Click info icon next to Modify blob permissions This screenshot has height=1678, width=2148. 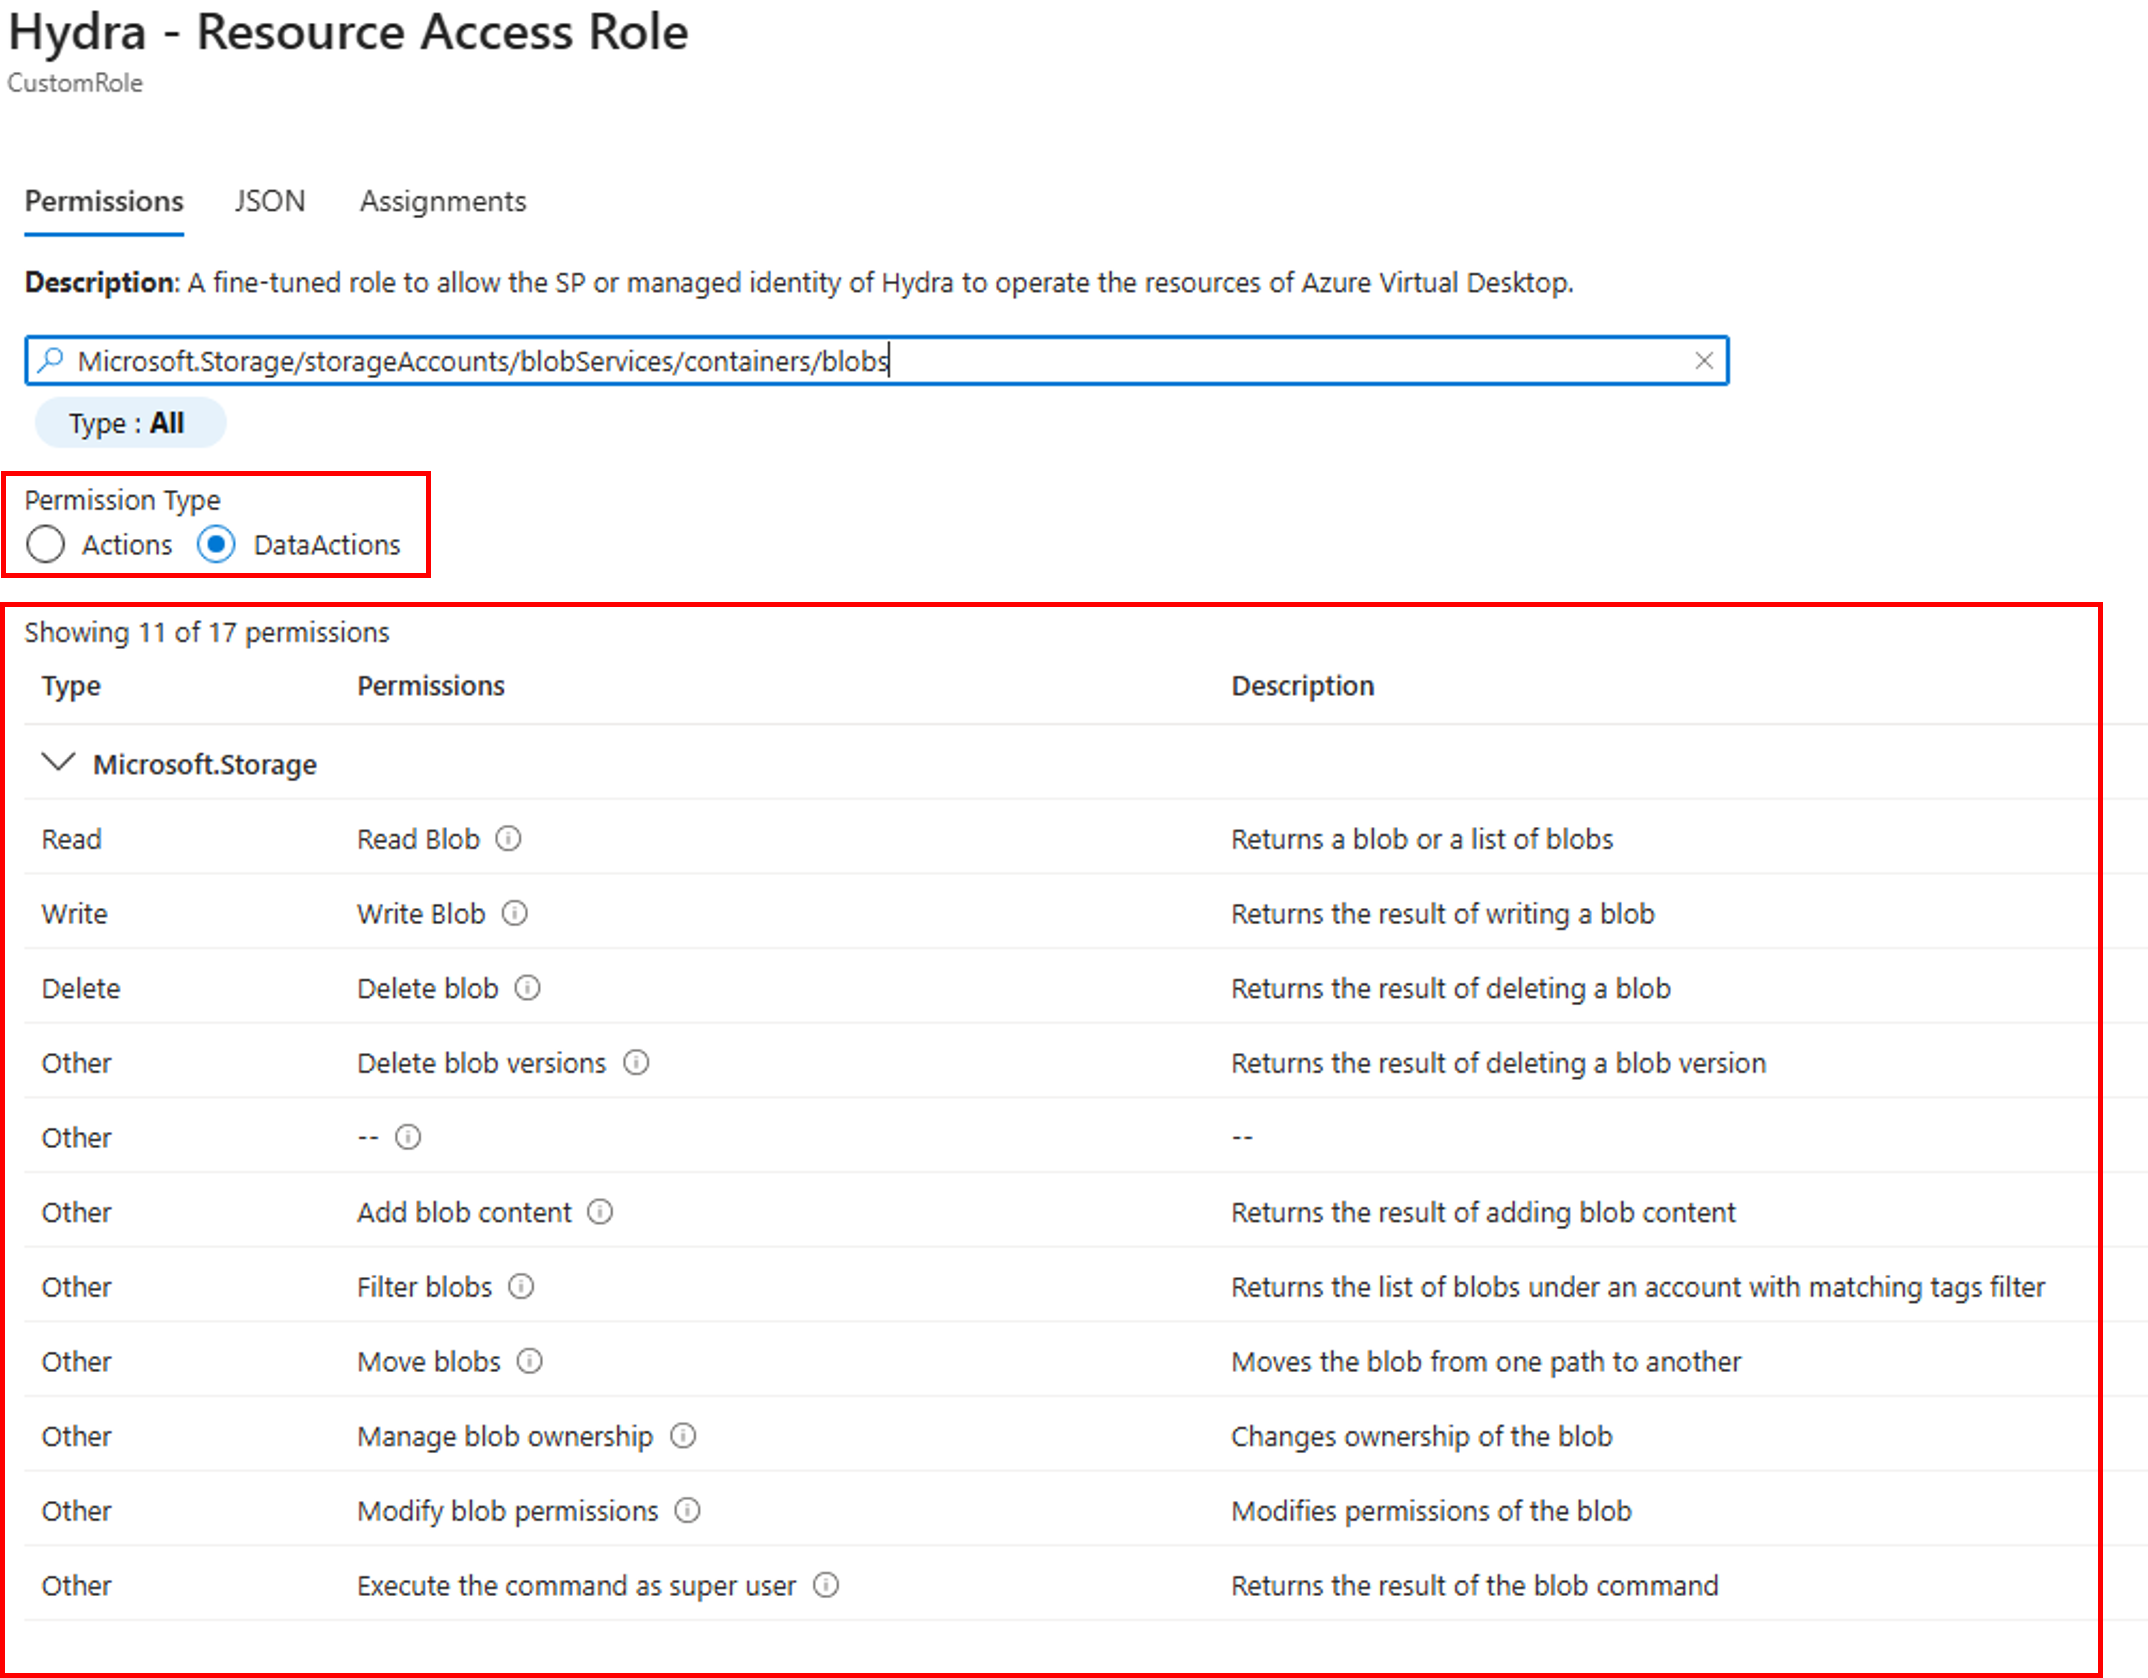point(687,1511)
